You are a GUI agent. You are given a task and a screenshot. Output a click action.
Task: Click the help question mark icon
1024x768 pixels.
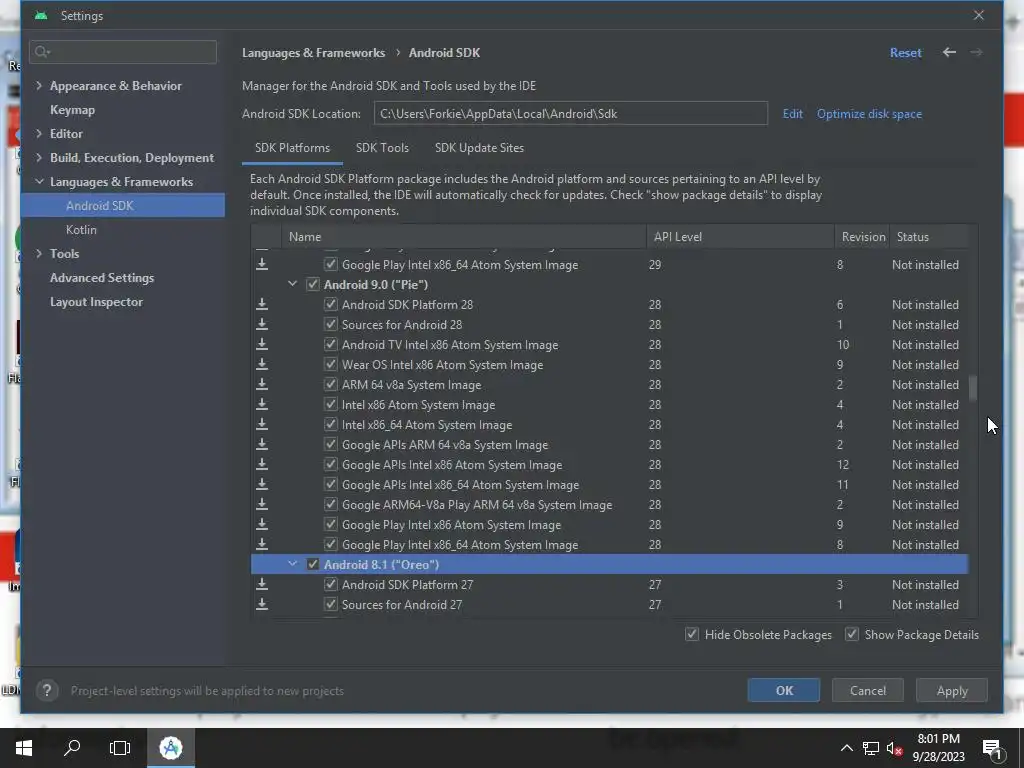tap(47, 690)
